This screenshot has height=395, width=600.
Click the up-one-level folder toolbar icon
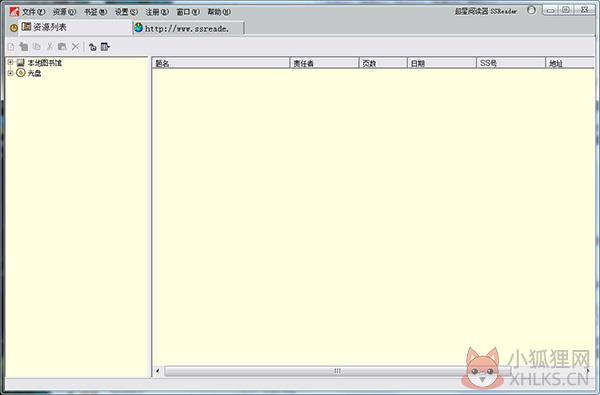[x=93, y=47]
